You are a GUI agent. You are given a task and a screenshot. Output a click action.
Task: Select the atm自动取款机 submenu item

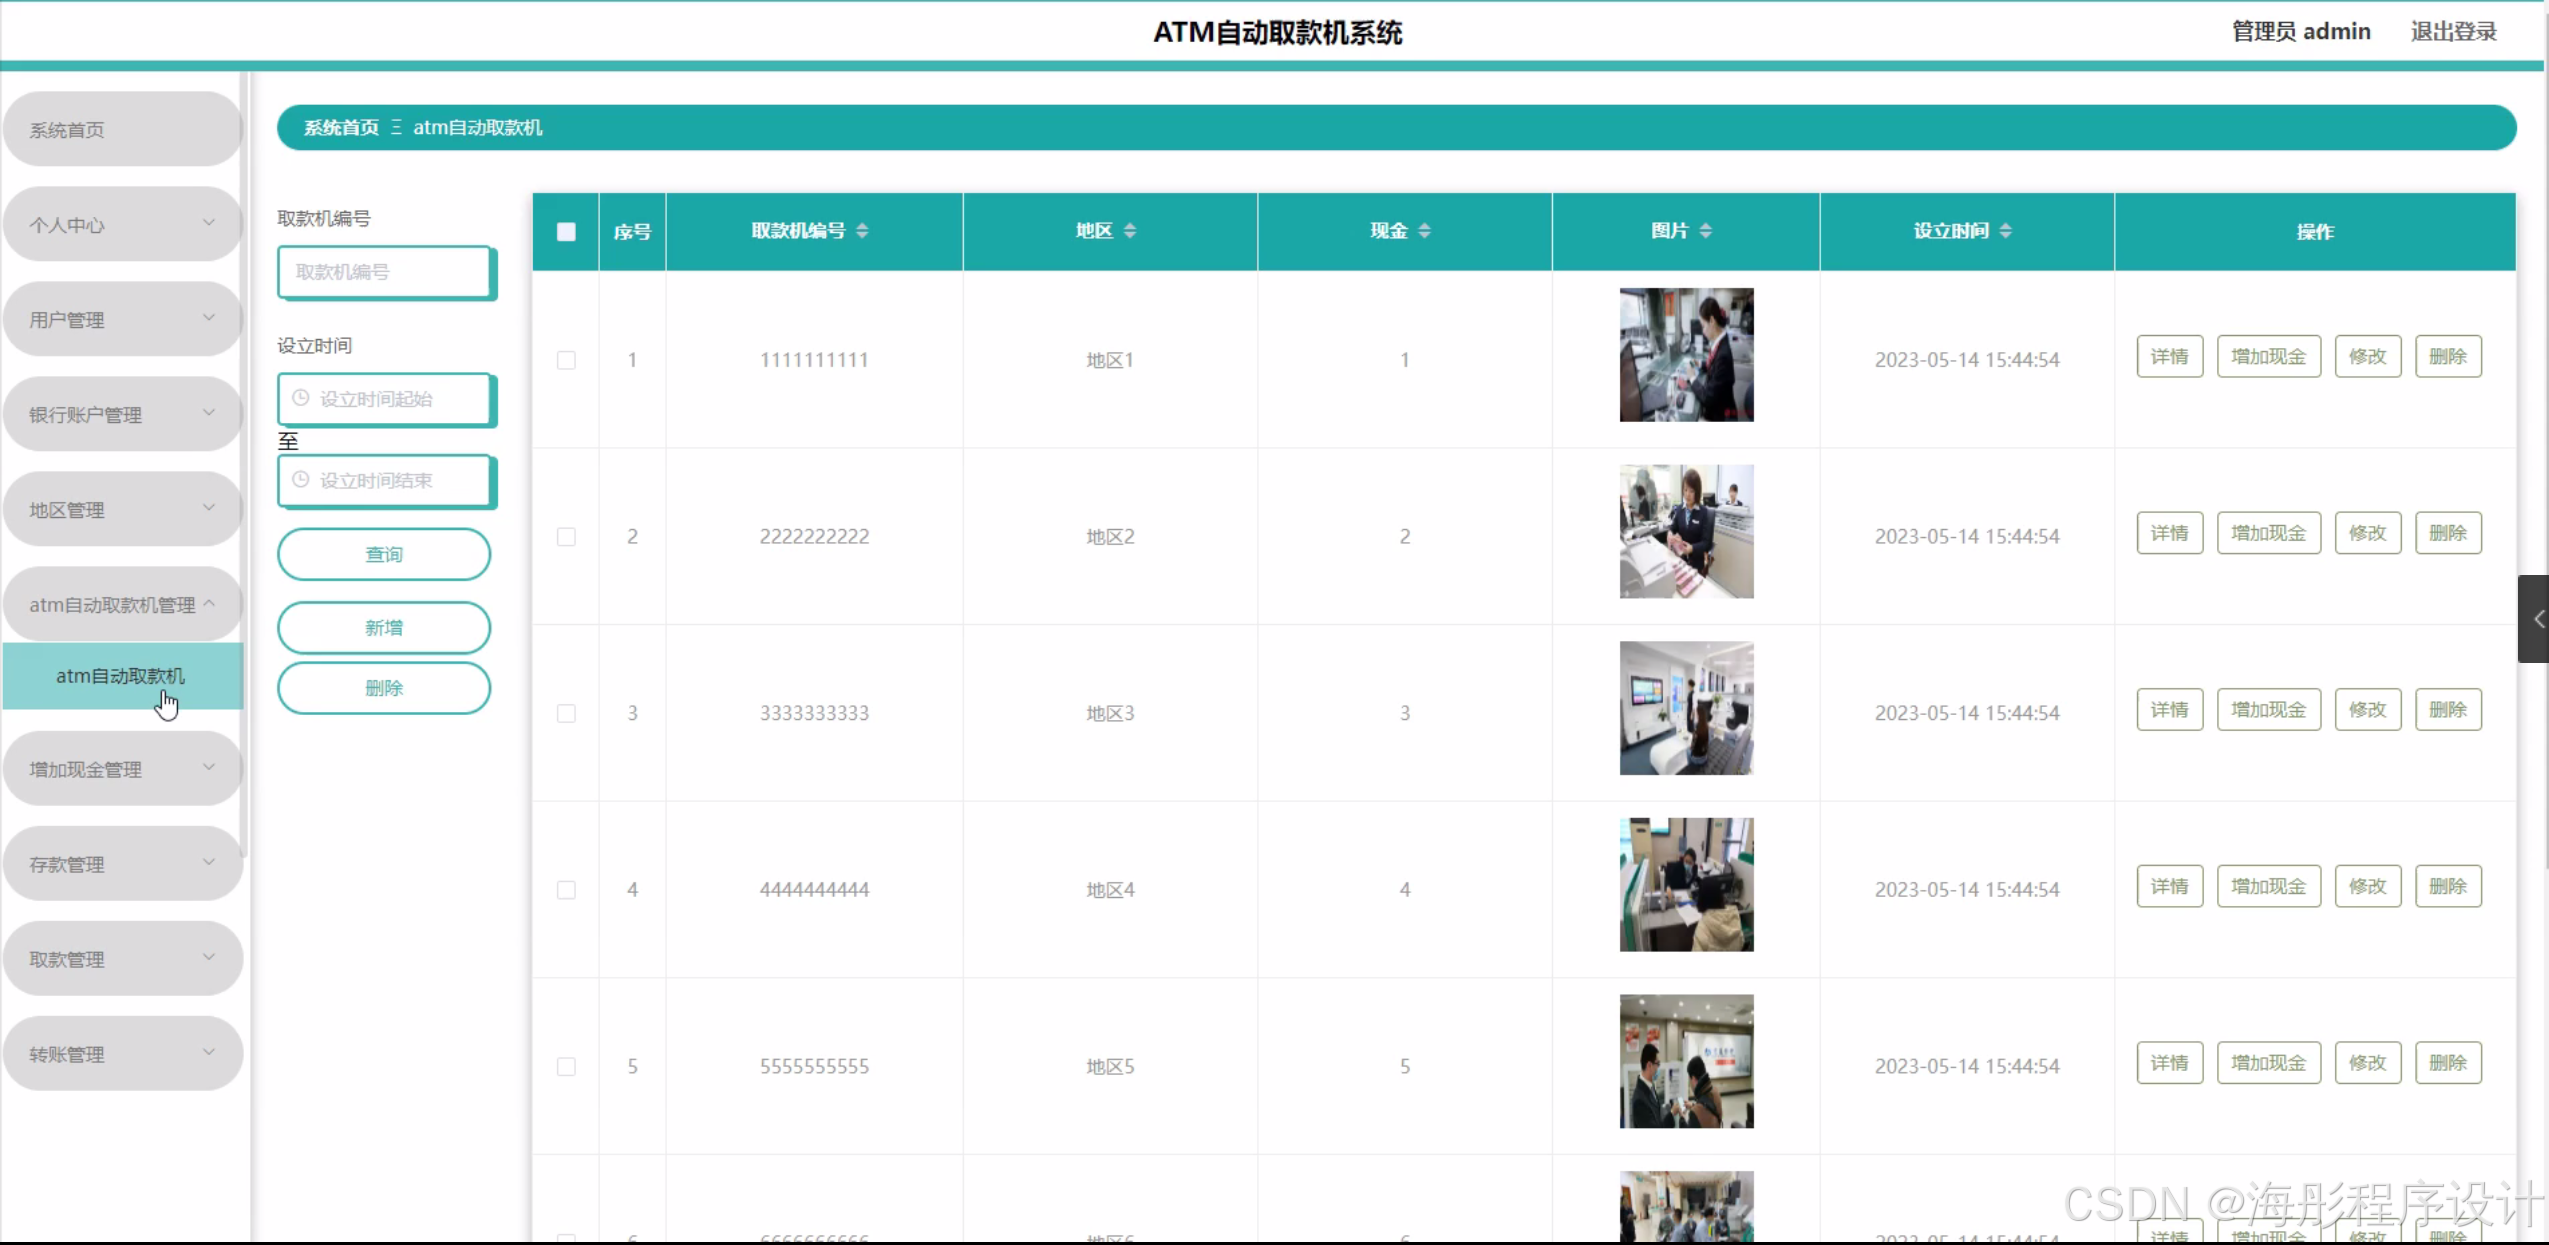[x=120, y=676]
